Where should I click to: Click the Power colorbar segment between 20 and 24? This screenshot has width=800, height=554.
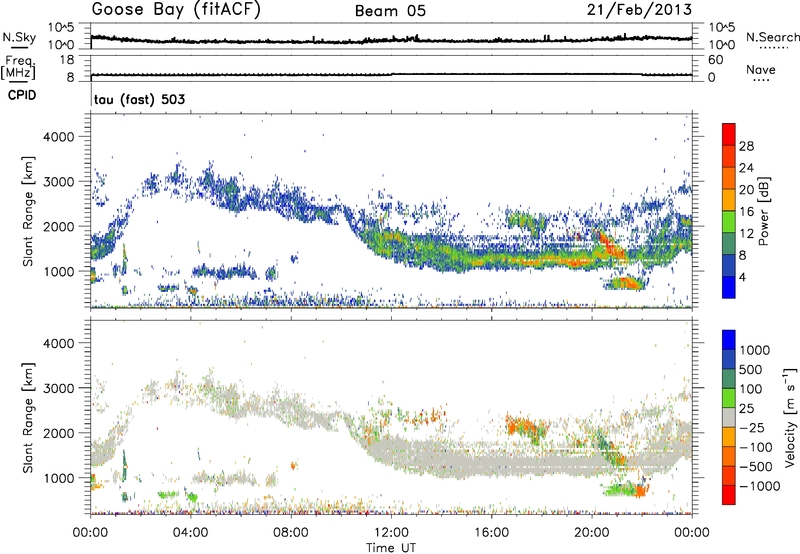(x=729, y=178)
